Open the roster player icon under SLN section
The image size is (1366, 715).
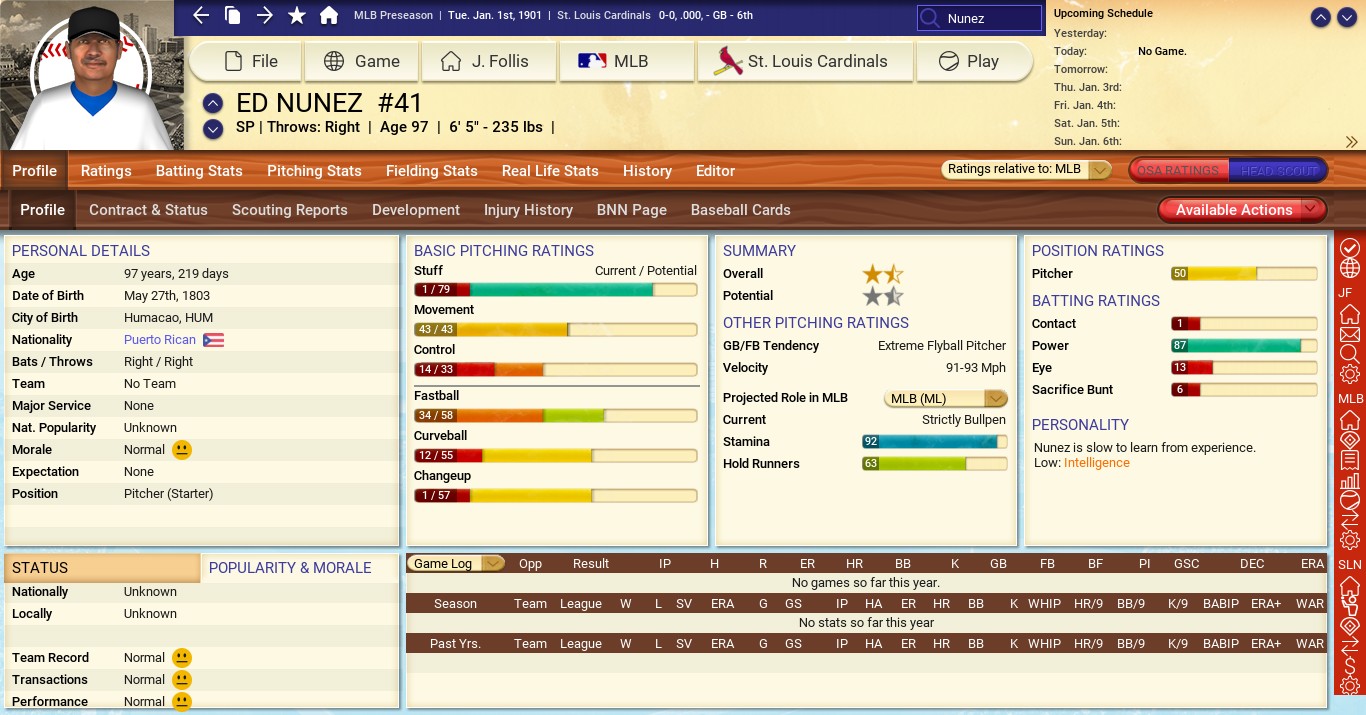(1350, 606)
